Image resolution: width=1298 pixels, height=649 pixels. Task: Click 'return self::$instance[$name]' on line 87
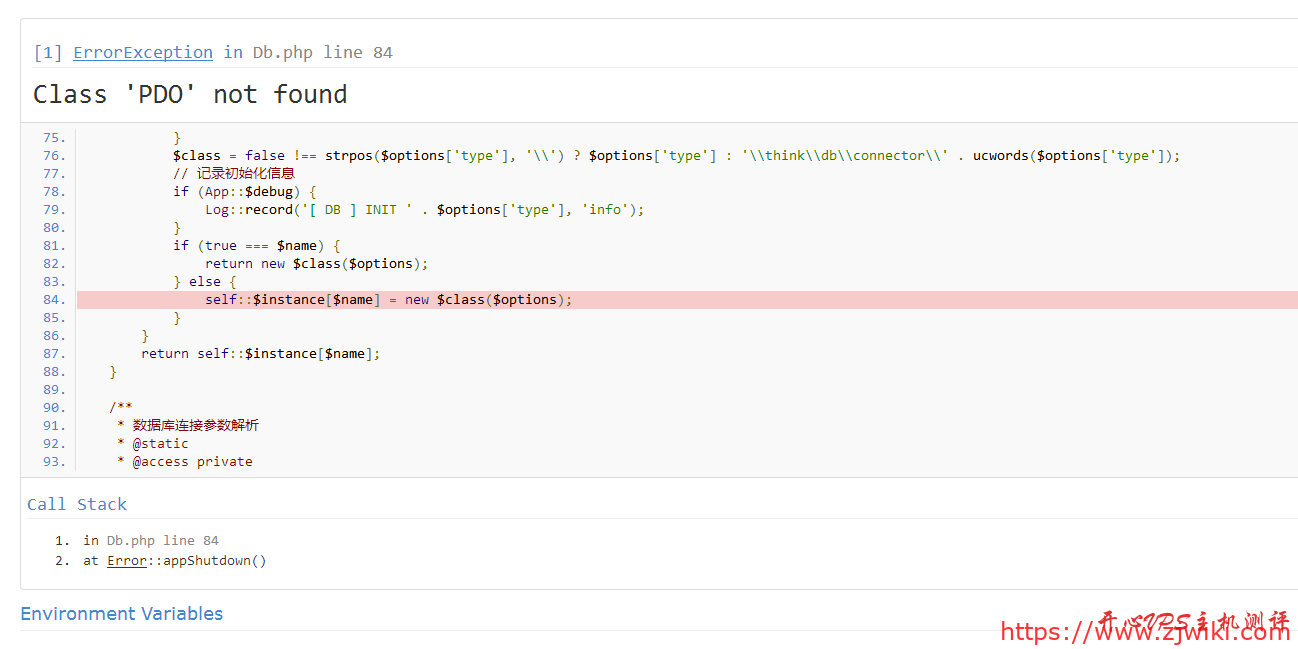pos(260,354)
